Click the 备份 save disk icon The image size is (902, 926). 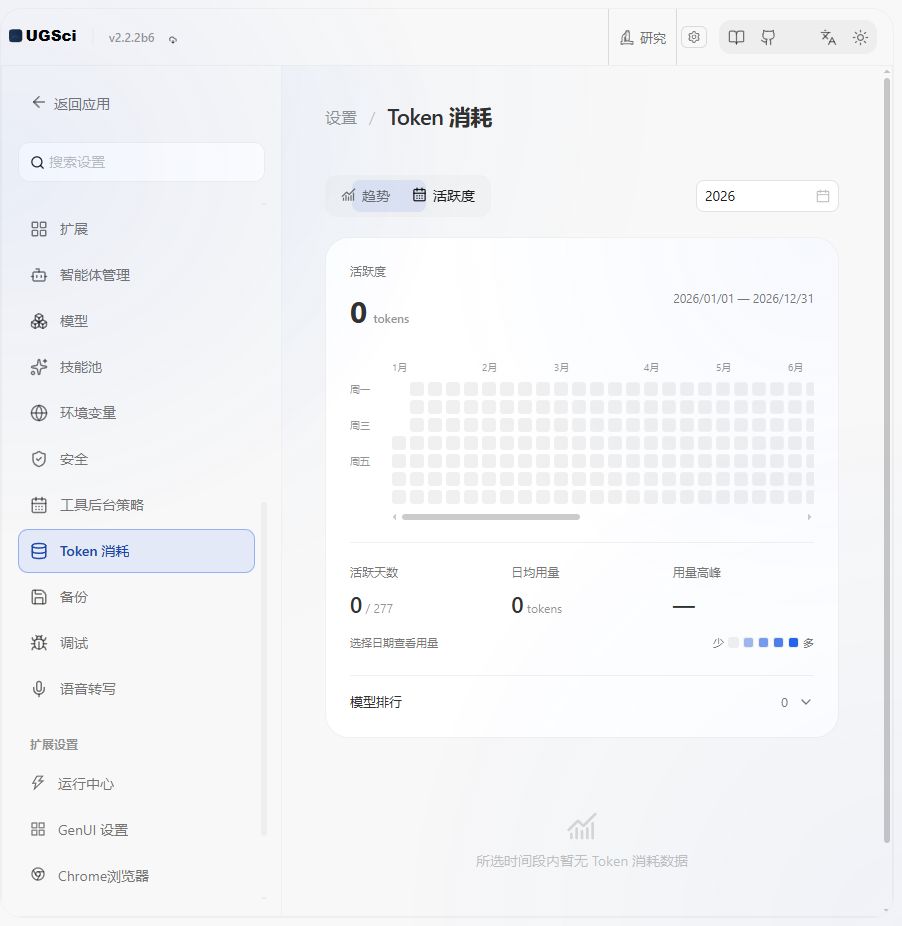(39, 597)
